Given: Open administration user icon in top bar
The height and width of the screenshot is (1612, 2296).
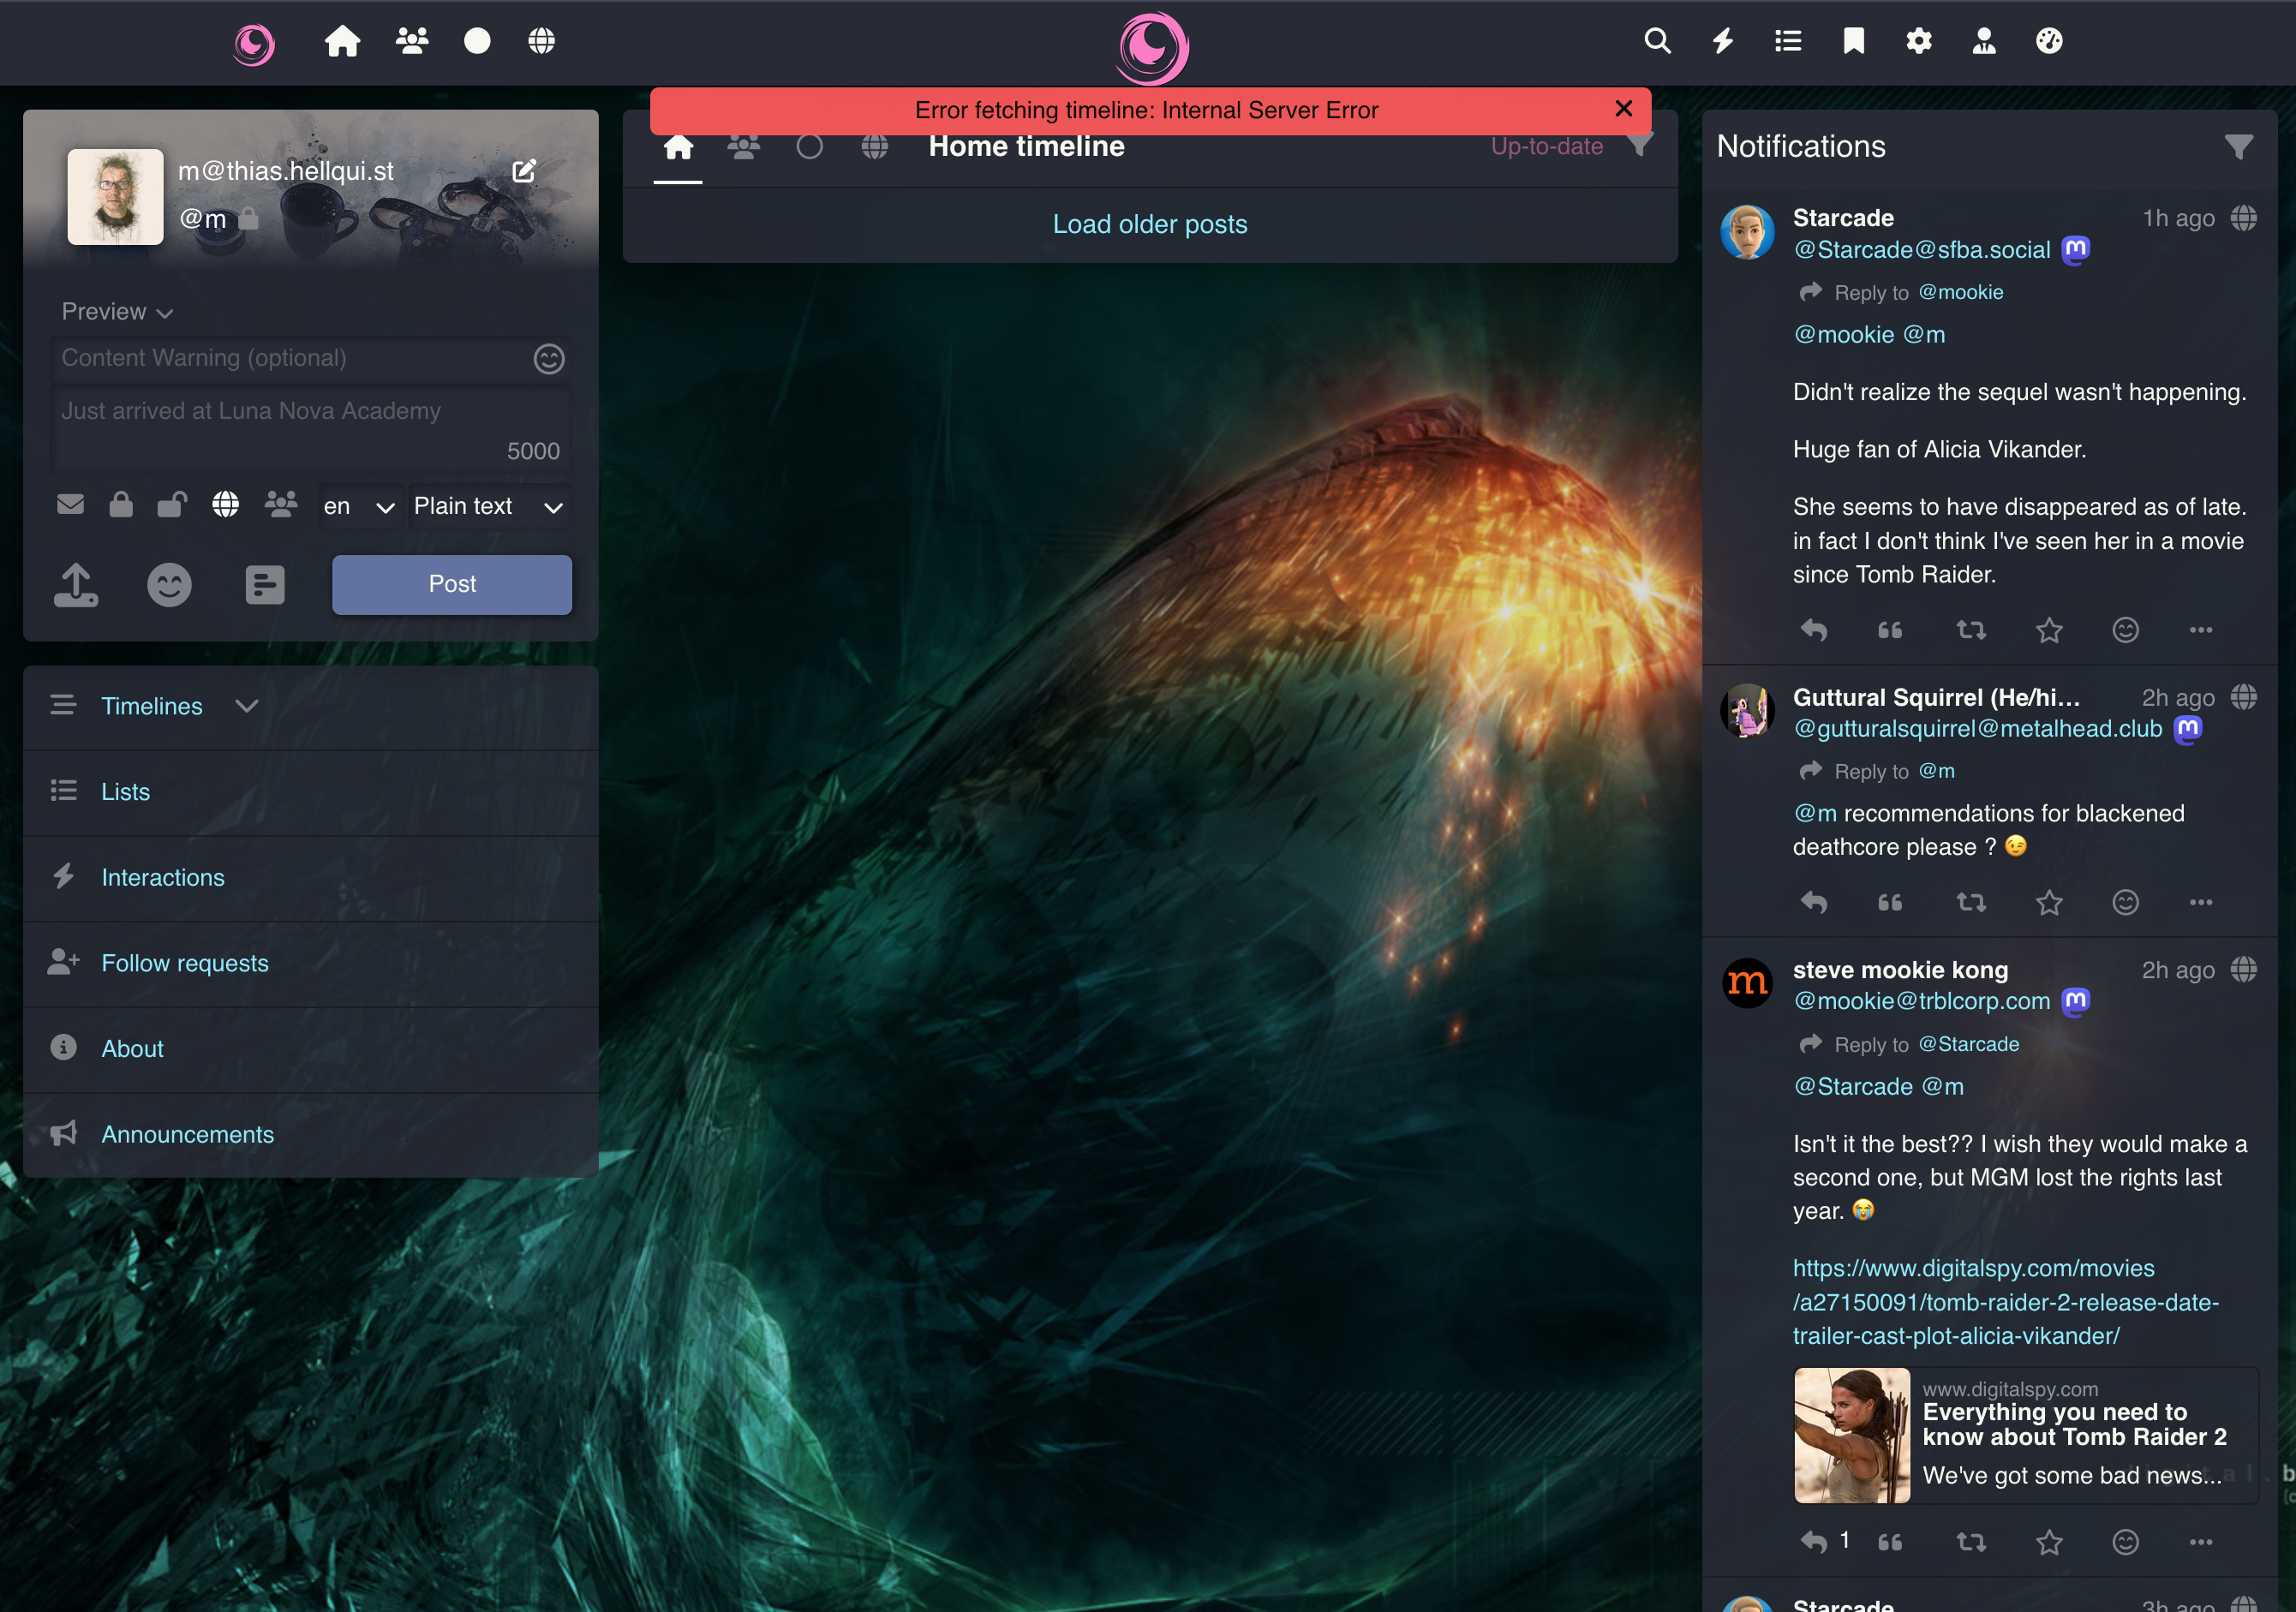Looking at the screenshot, I should (x=1983, y=41).
